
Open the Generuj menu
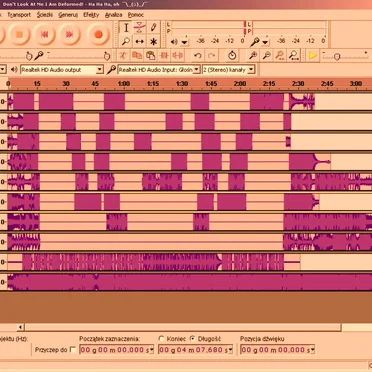pyautogui.click(x=68, y=15)
